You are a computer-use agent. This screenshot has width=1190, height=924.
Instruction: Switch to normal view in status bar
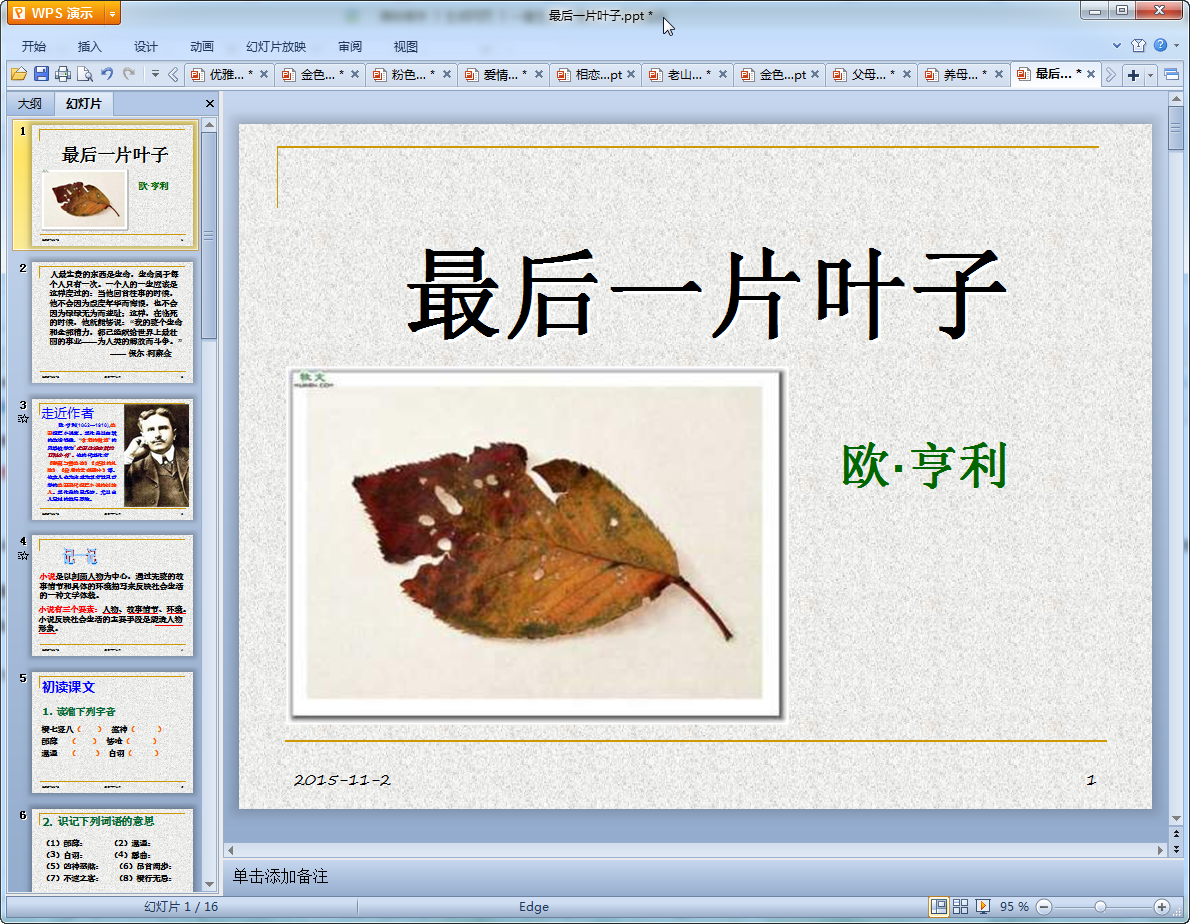click(x=939, y=907)
